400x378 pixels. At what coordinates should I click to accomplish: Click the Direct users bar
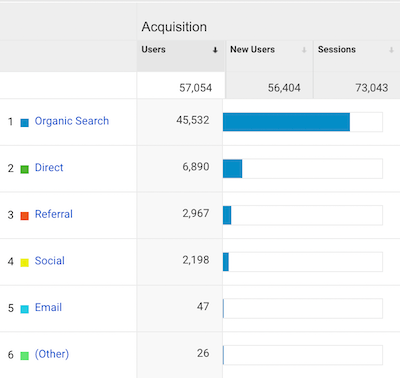[232, 169]
